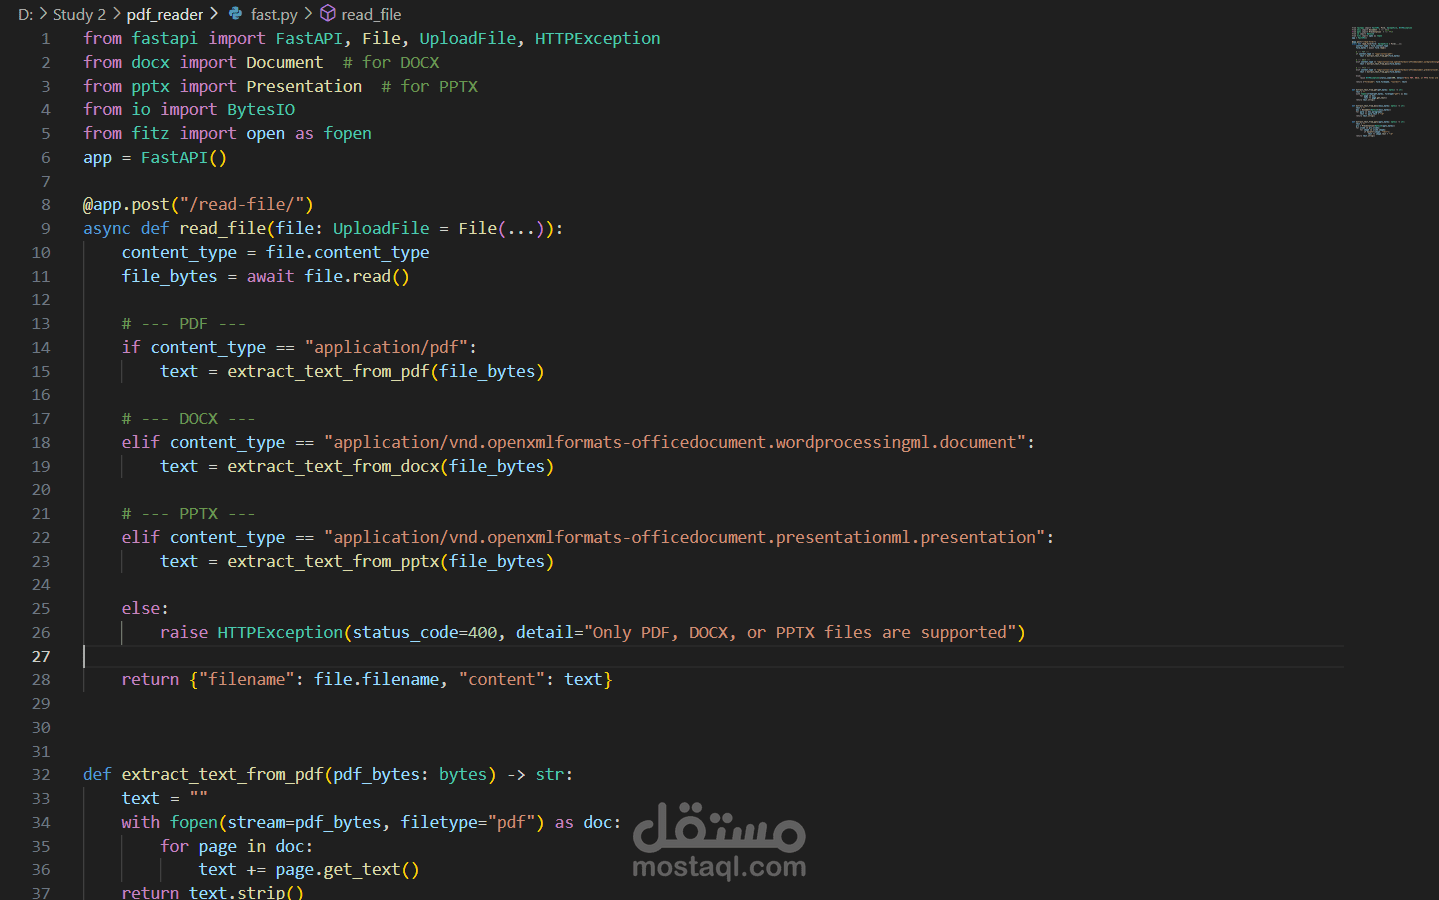The height and width of the screenshot is (900, 1439).
Task: Click the 'Only PDF, DOCX, or PPTX' detail string
Action: click(x=800, y=632)
